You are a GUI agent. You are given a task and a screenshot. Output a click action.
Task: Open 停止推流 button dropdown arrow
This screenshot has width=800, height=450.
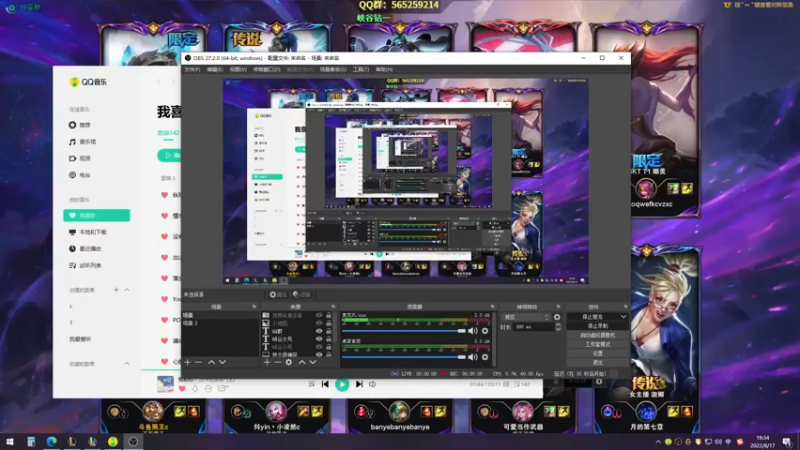623,317
